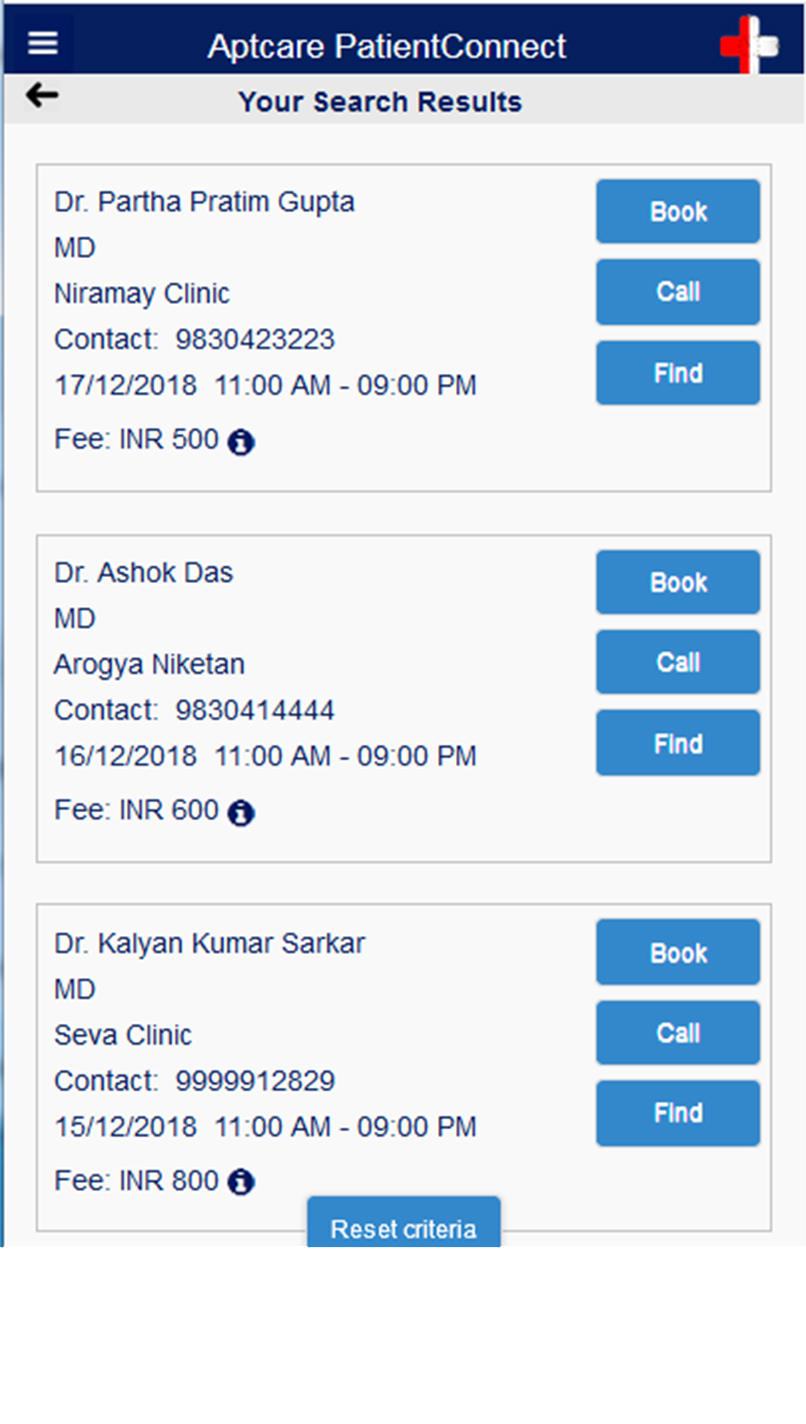Click the Your Search Results heading

click(x=380, y=102)
